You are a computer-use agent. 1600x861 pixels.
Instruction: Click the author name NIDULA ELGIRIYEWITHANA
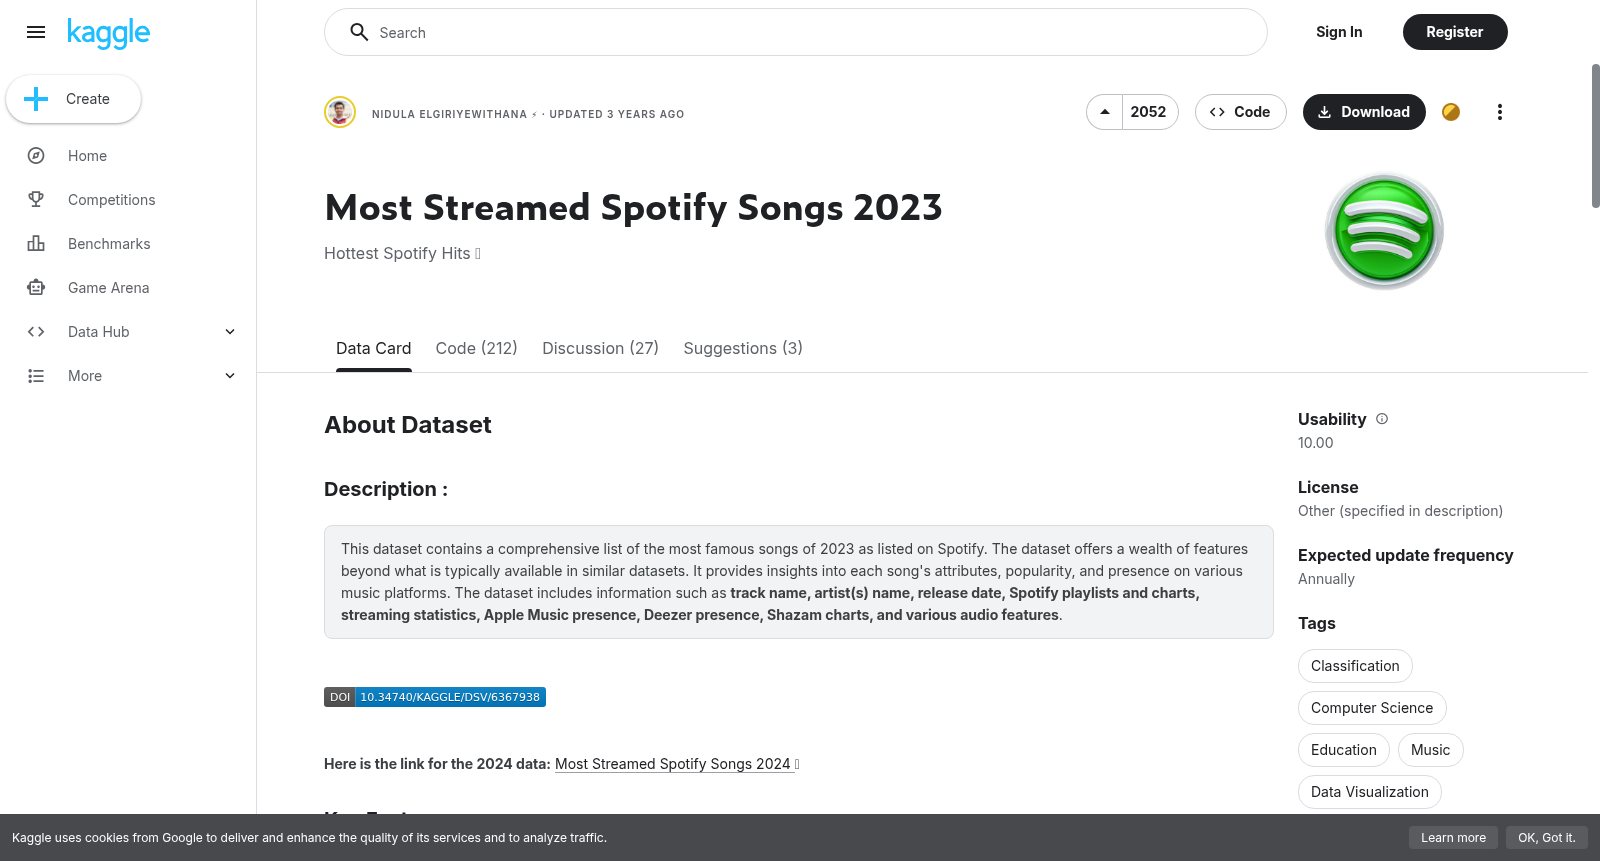click(449, 114)
